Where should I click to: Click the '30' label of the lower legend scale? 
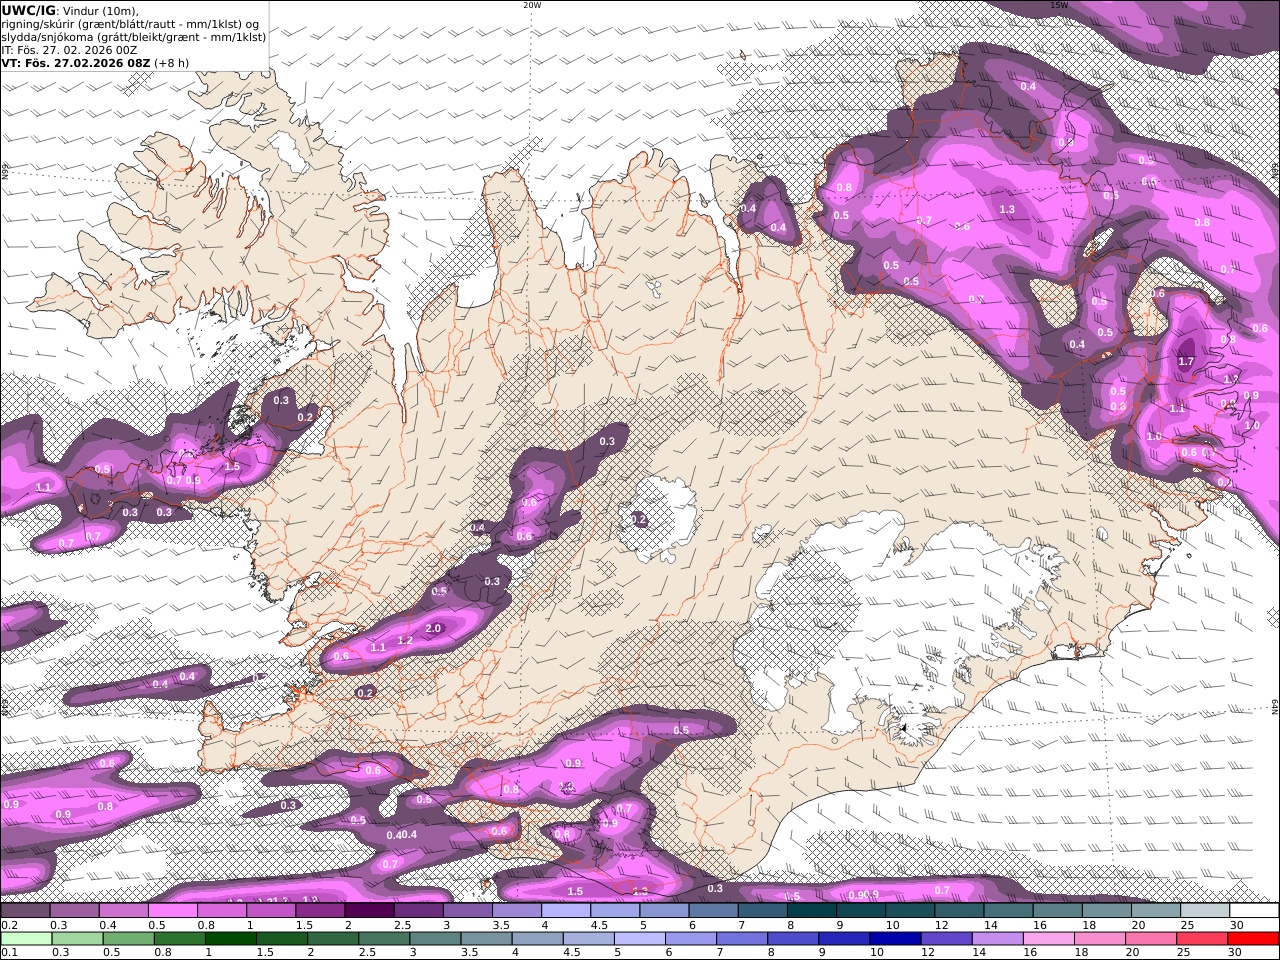(x=1235, y=953)
